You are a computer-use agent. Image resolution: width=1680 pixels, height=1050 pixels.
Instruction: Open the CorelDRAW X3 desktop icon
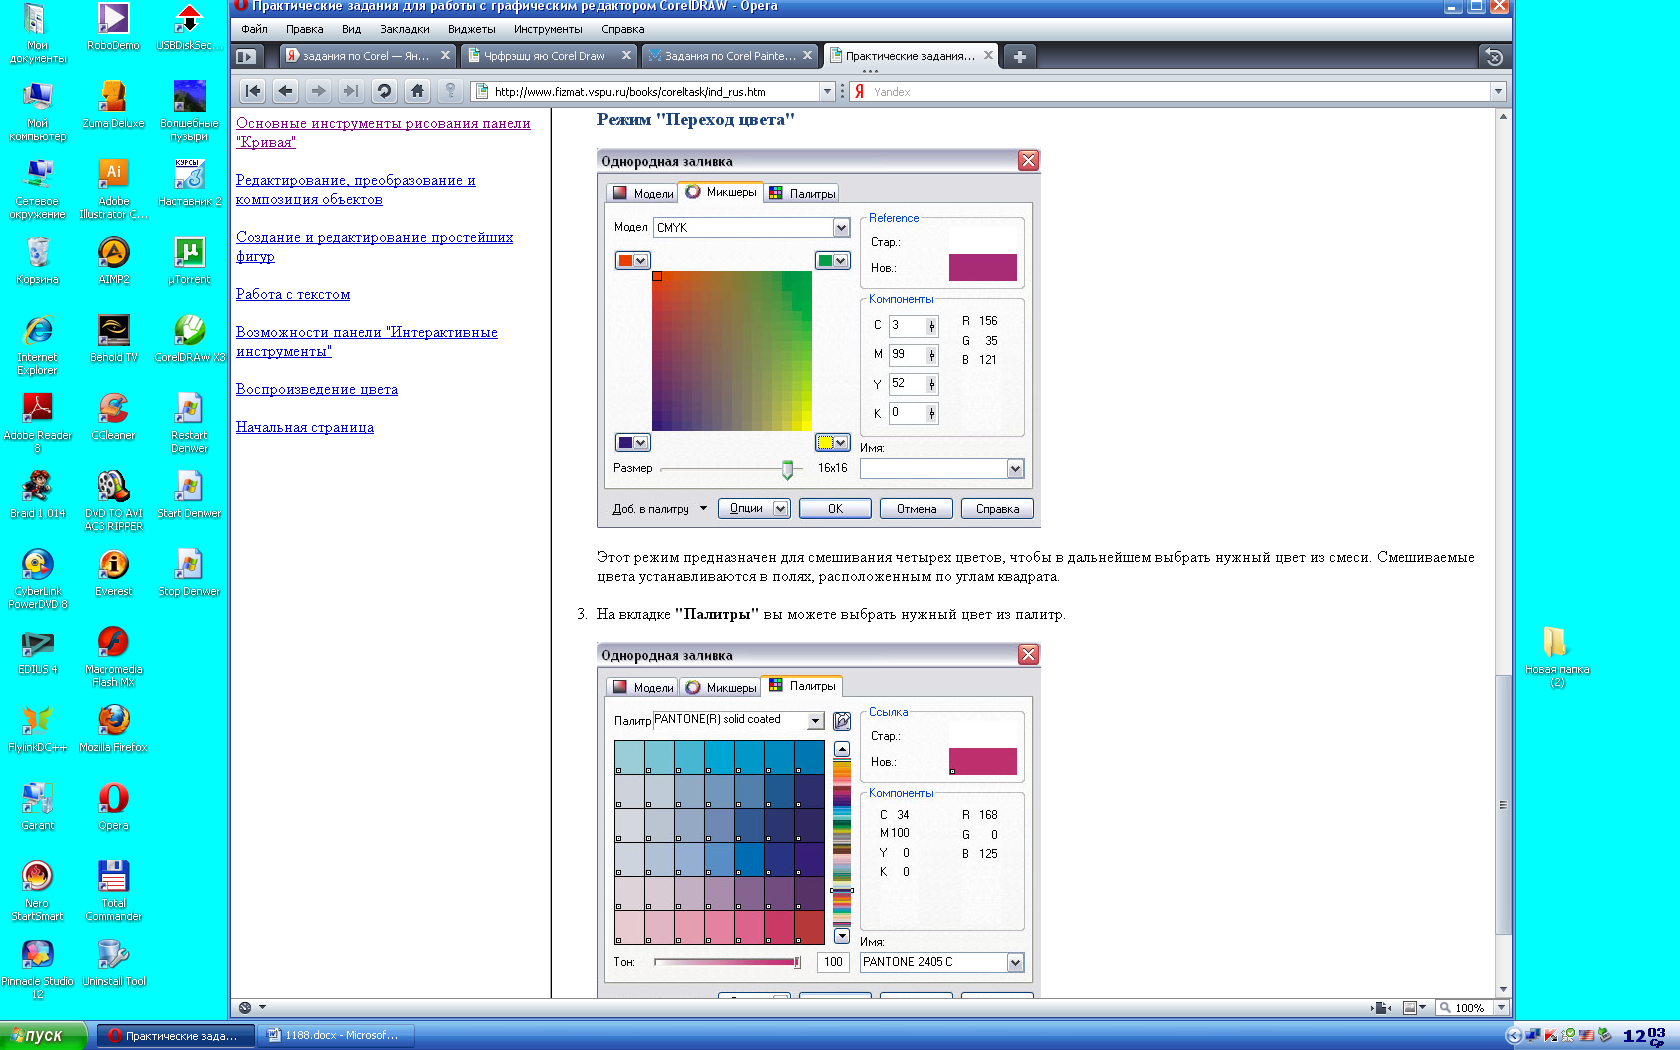(189, 338)
